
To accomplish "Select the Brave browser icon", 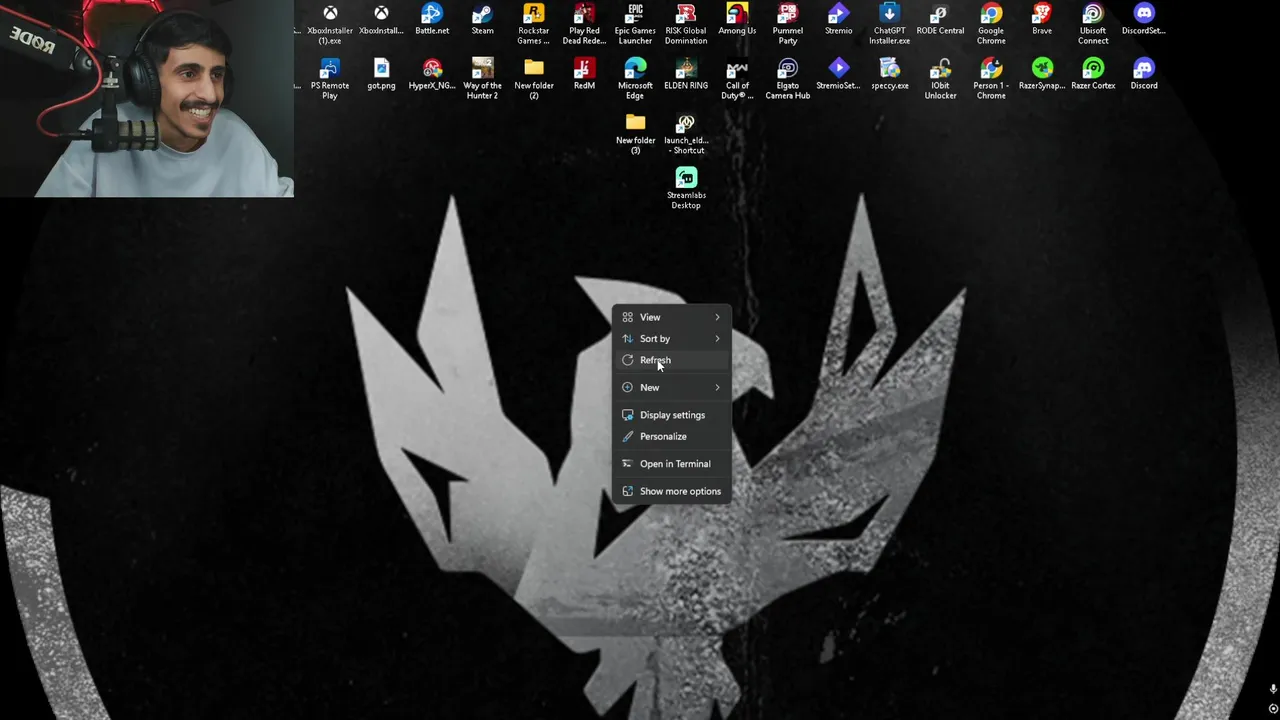I will [1042, 19].
